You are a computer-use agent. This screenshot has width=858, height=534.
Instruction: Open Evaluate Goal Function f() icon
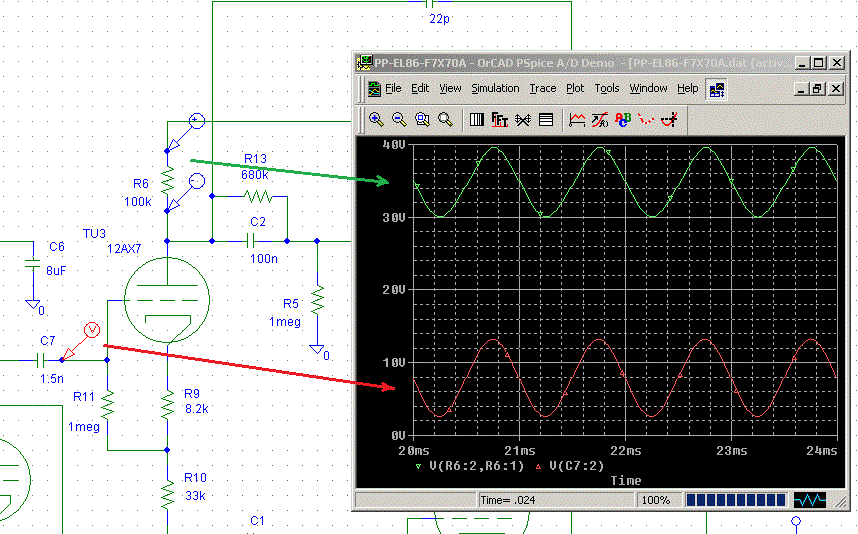click(600, 119)
